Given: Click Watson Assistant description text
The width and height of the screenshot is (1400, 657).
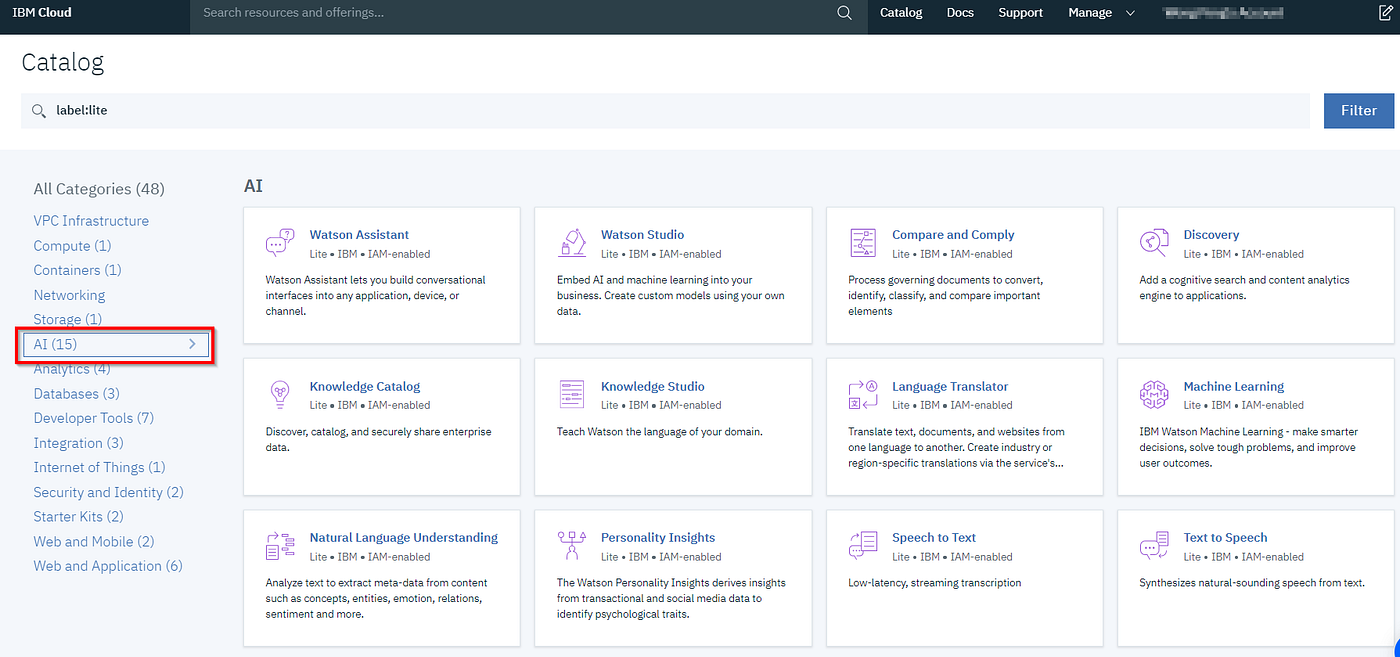Looking at the screenshot, I should pyautogui.click(x=375, y=295).
